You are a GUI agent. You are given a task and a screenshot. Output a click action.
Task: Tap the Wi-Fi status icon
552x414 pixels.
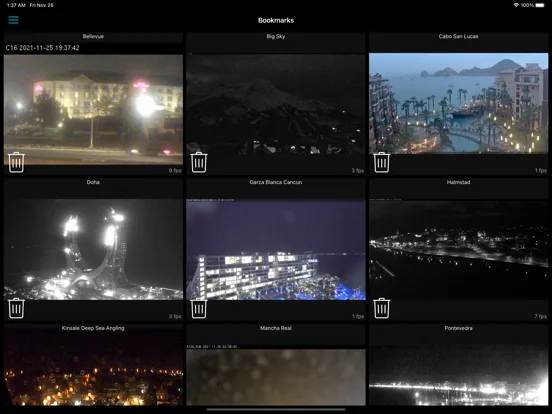(516, 5)
